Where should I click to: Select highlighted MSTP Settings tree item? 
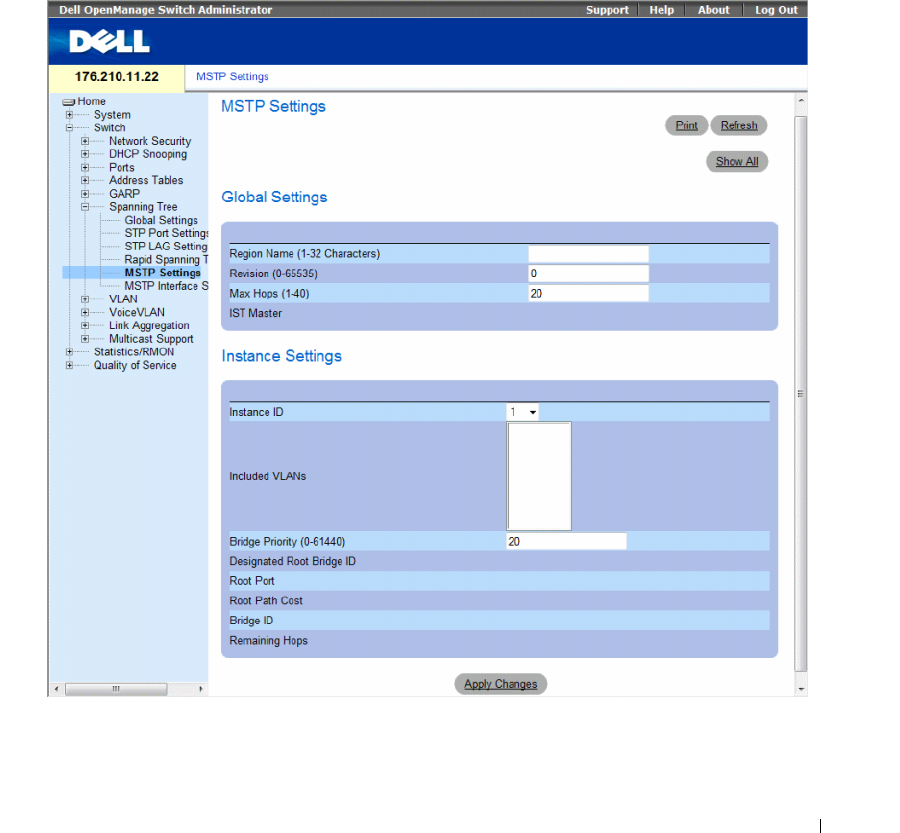click(162, 273)
